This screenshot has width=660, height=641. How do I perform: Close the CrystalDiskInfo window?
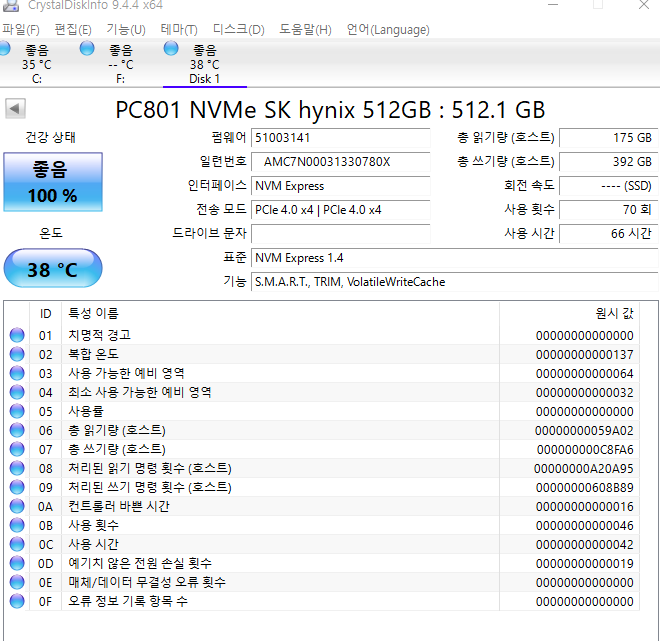click(644, 5)
